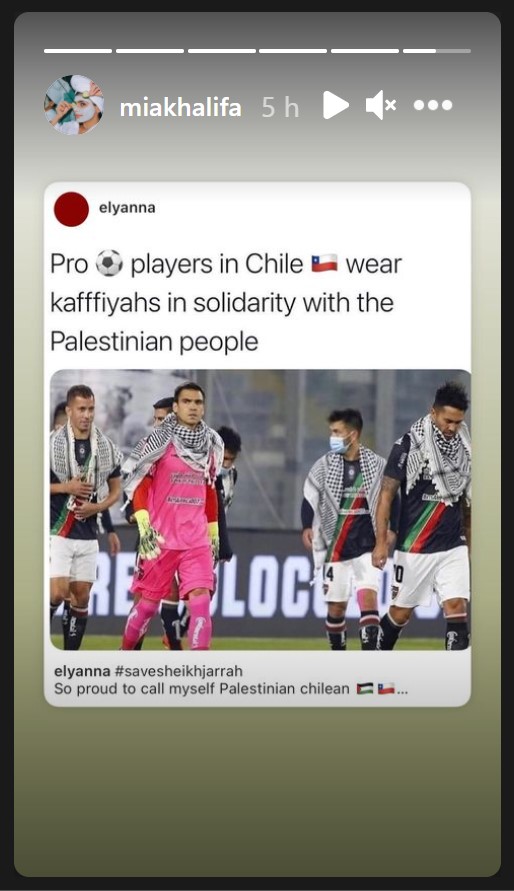Viewport: 514px width, 891px height.
Task: Click the #savesheikhjarrah hashtag
Action: pos(178,671)
